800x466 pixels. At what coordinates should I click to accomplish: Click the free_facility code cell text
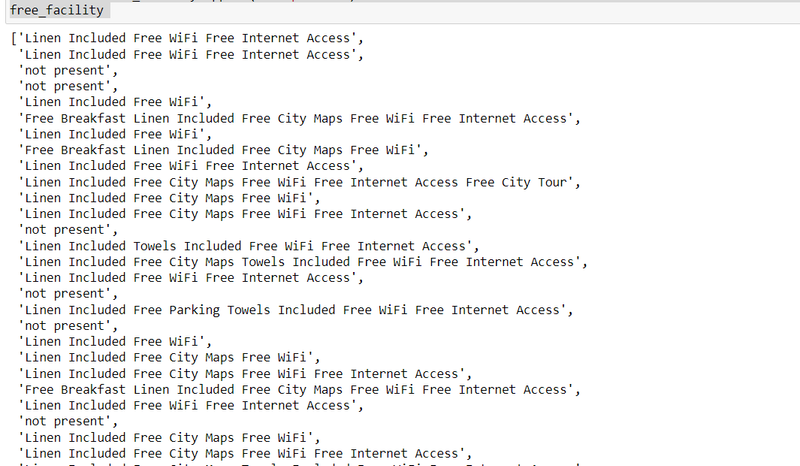tap(56, 11)
